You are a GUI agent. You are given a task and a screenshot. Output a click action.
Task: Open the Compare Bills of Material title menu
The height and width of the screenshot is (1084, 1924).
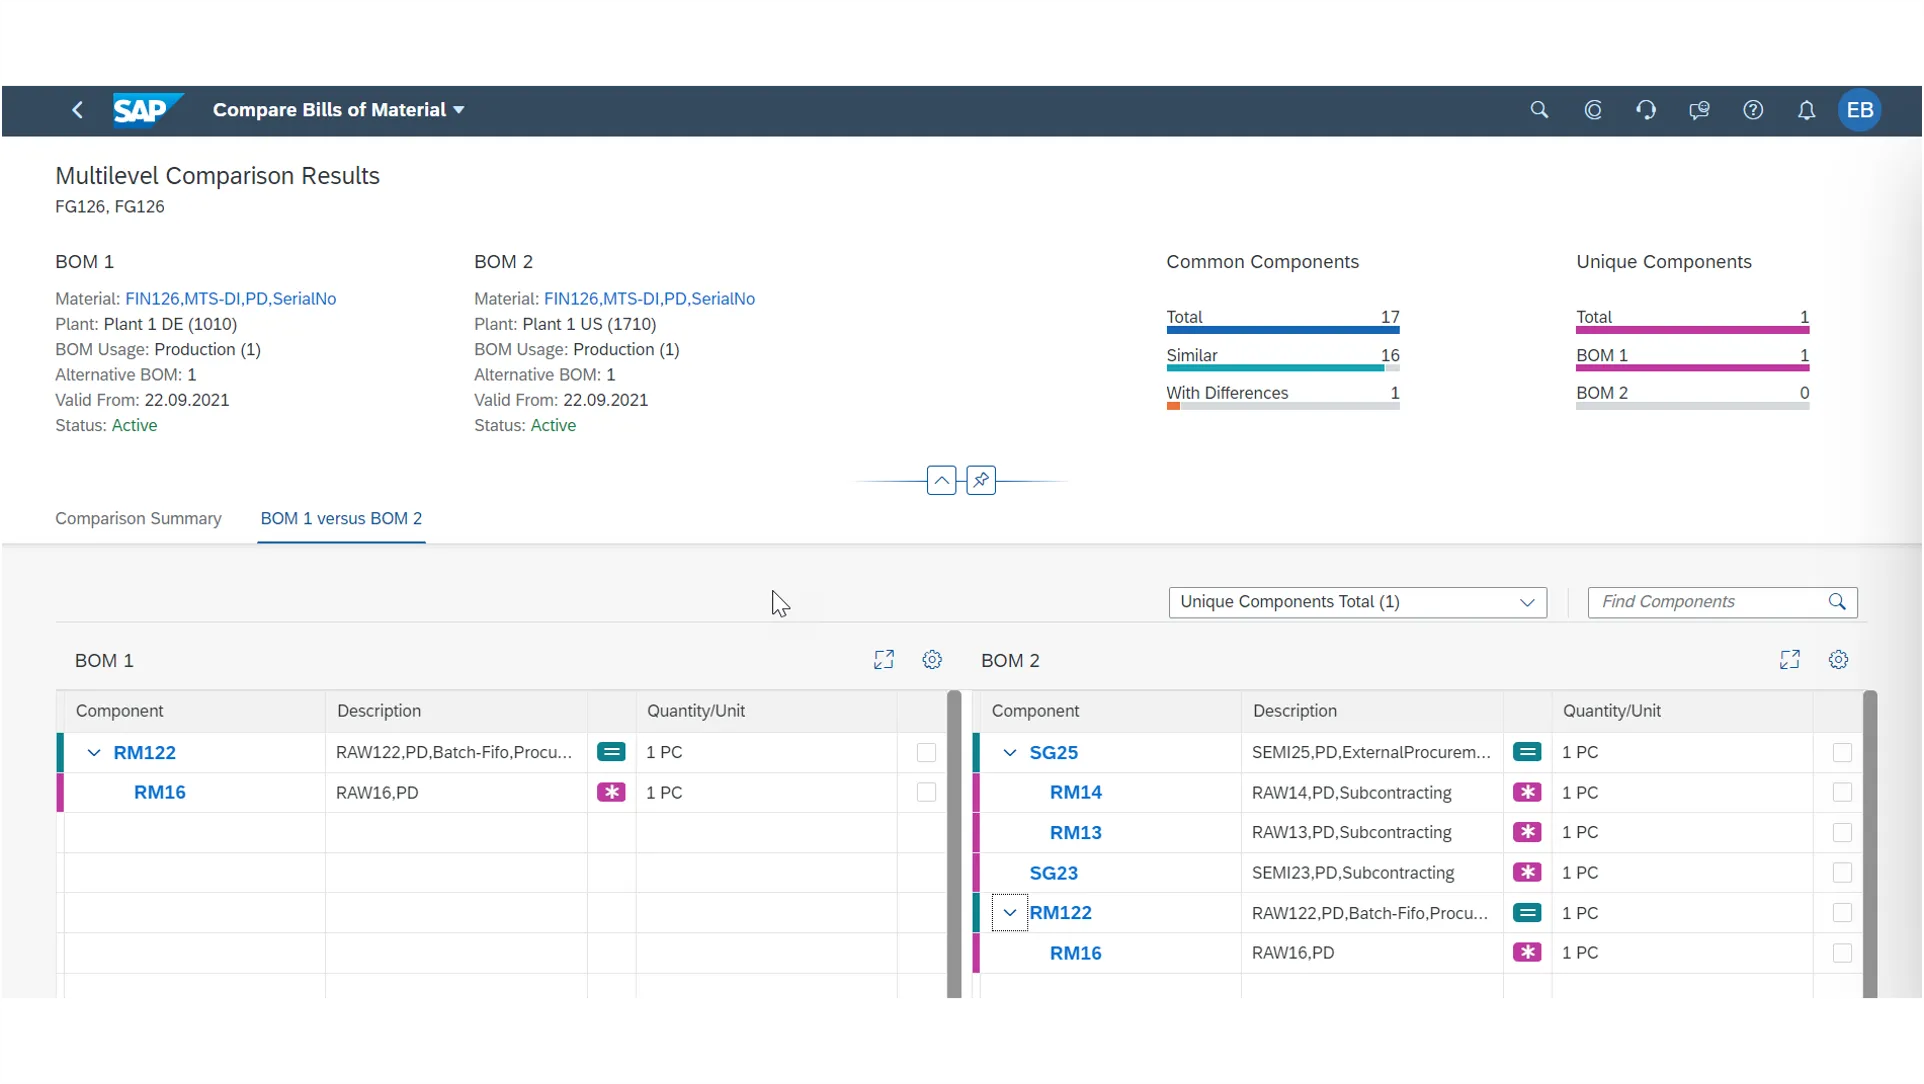click(x=459, y=110)
